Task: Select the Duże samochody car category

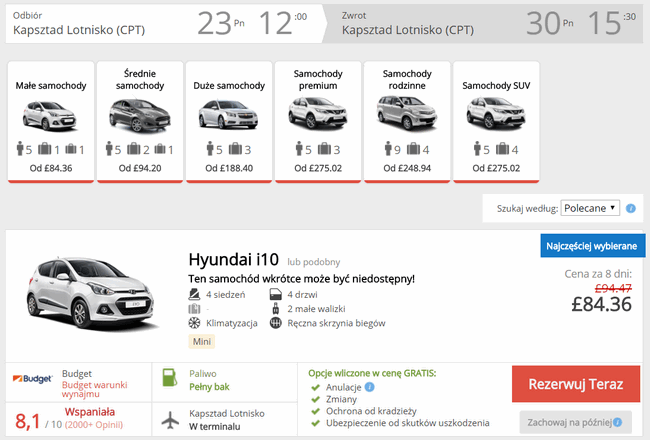Action: (x=229, y=122)
